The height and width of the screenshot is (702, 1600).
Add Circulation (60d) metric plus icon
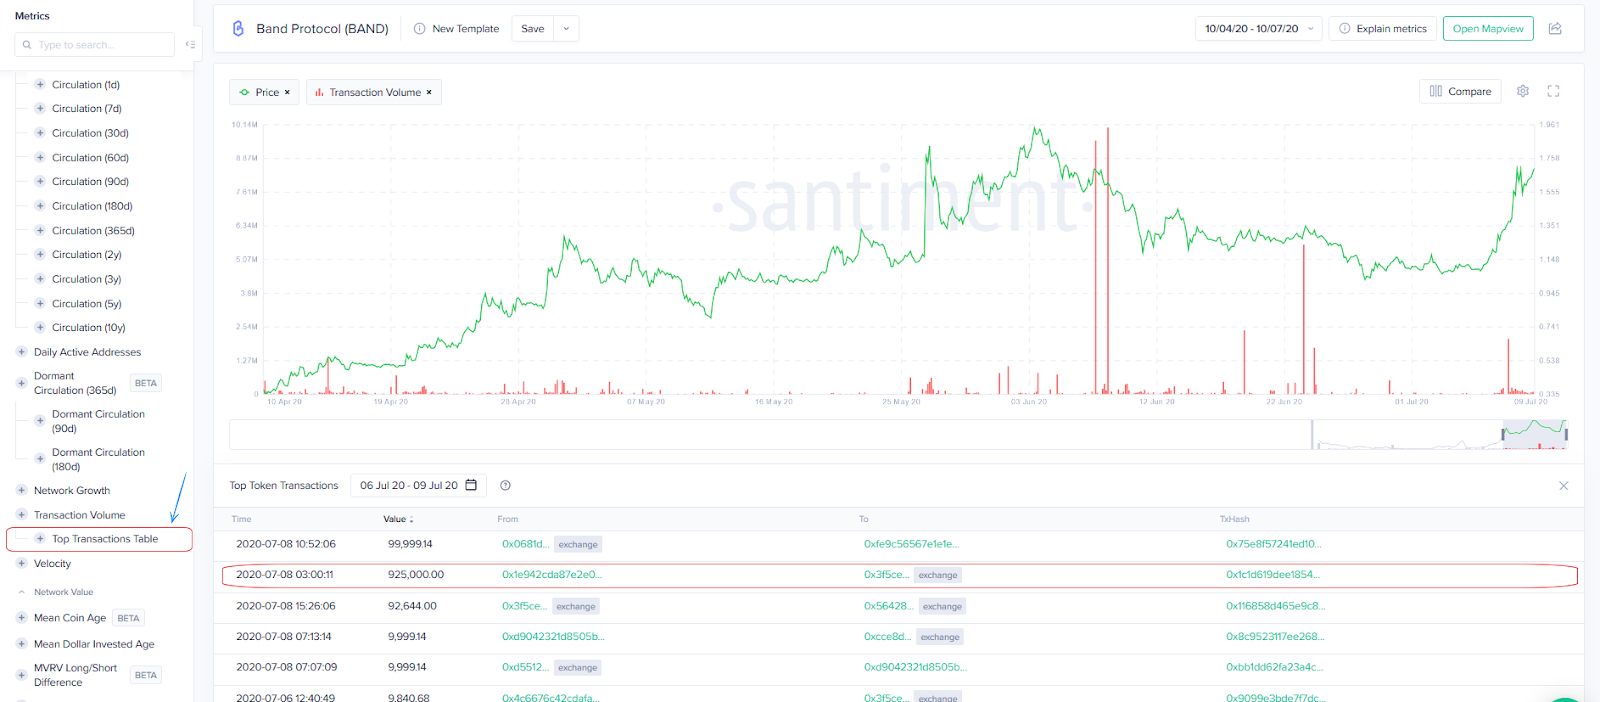[40, 157]
